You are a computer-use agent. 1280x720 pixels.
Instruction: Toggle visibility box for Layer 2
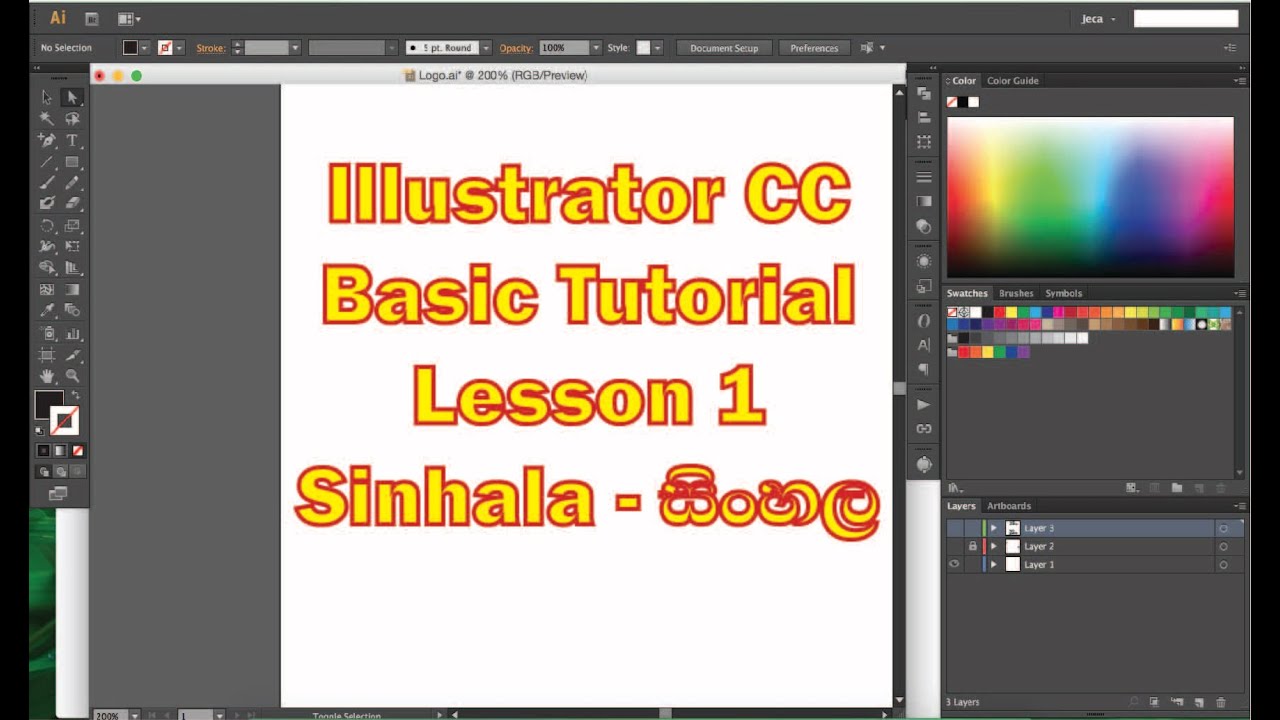pyautogui.click(x=954, y=546)
